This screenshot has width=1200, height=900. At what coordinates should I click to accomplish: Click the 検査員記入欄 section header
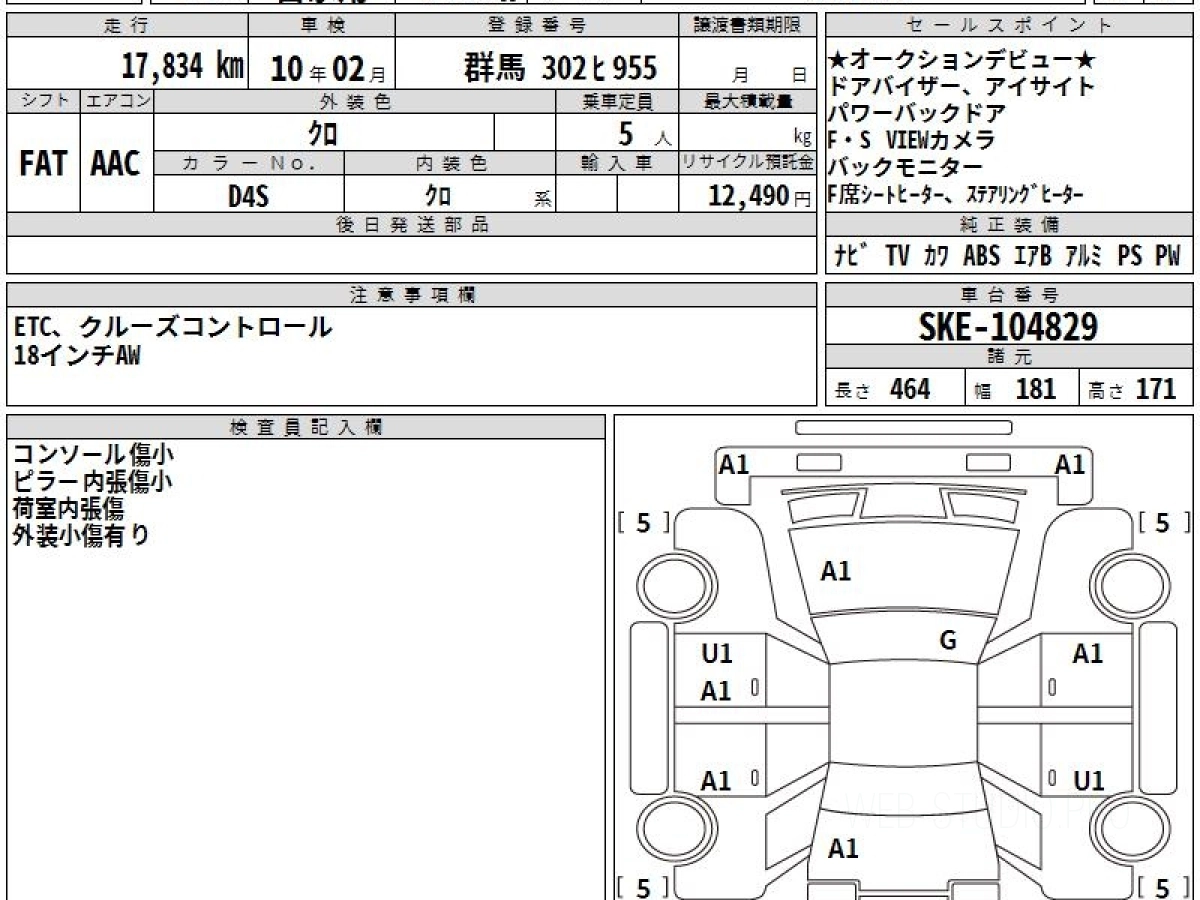pos(305,427)
